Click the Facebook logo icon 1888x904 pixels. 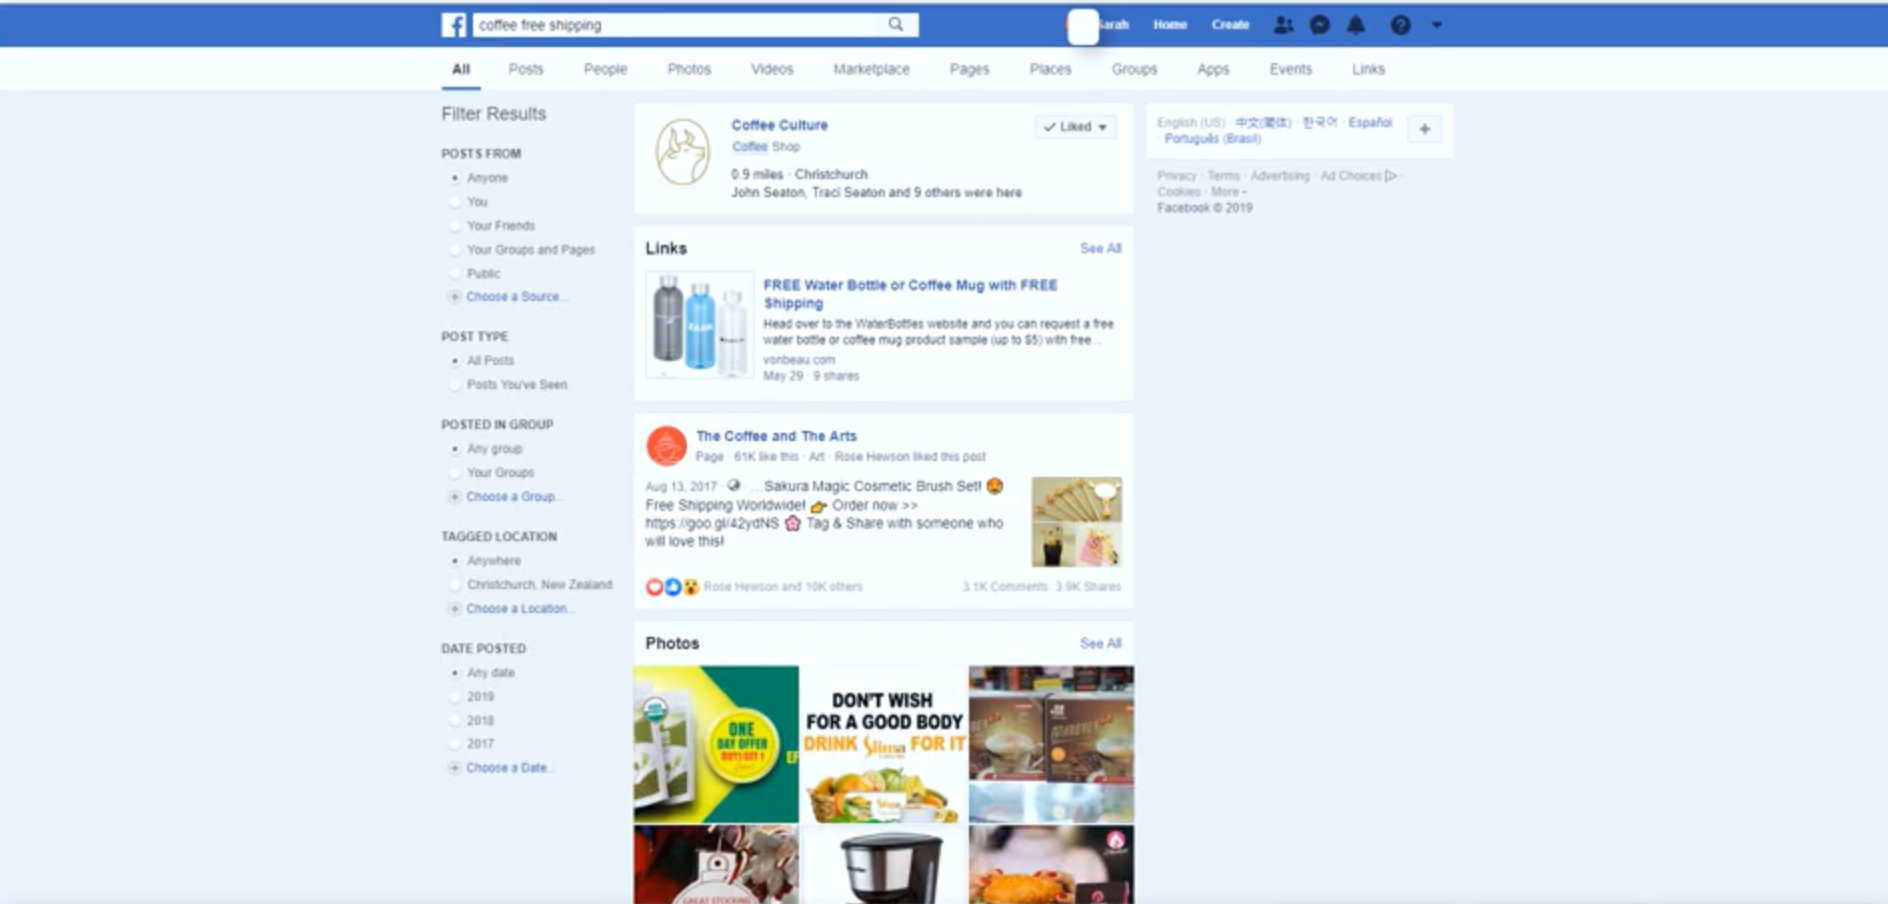[x=456, y=24]
